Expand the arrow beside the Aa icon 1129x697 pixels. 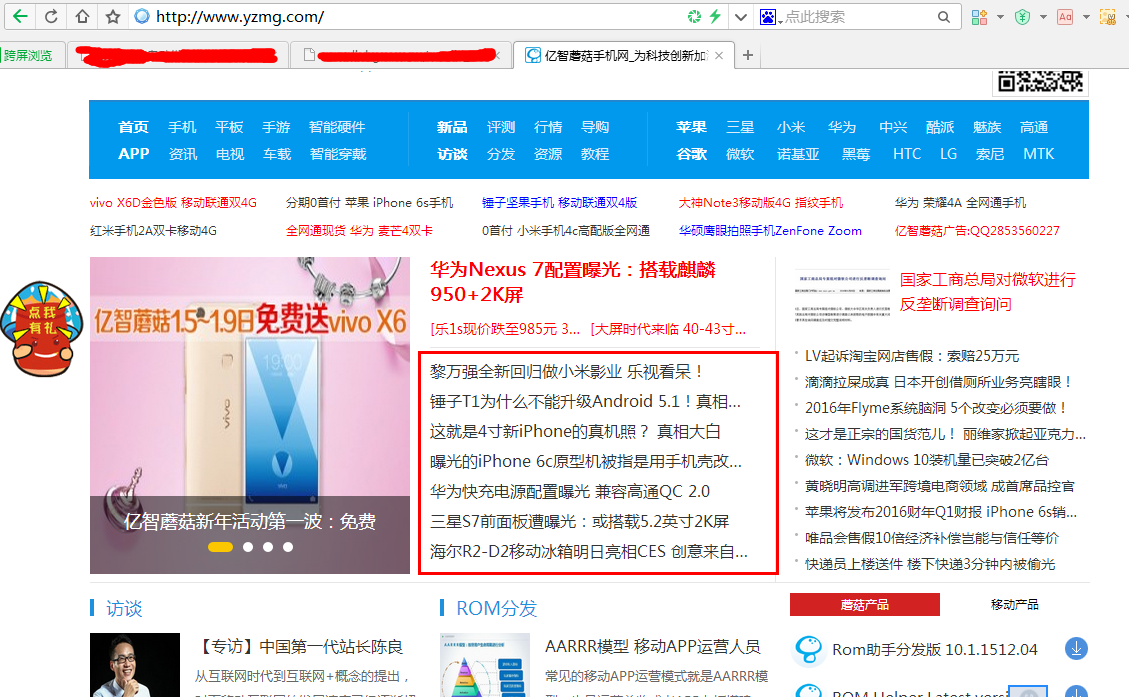coord(1086,17)
